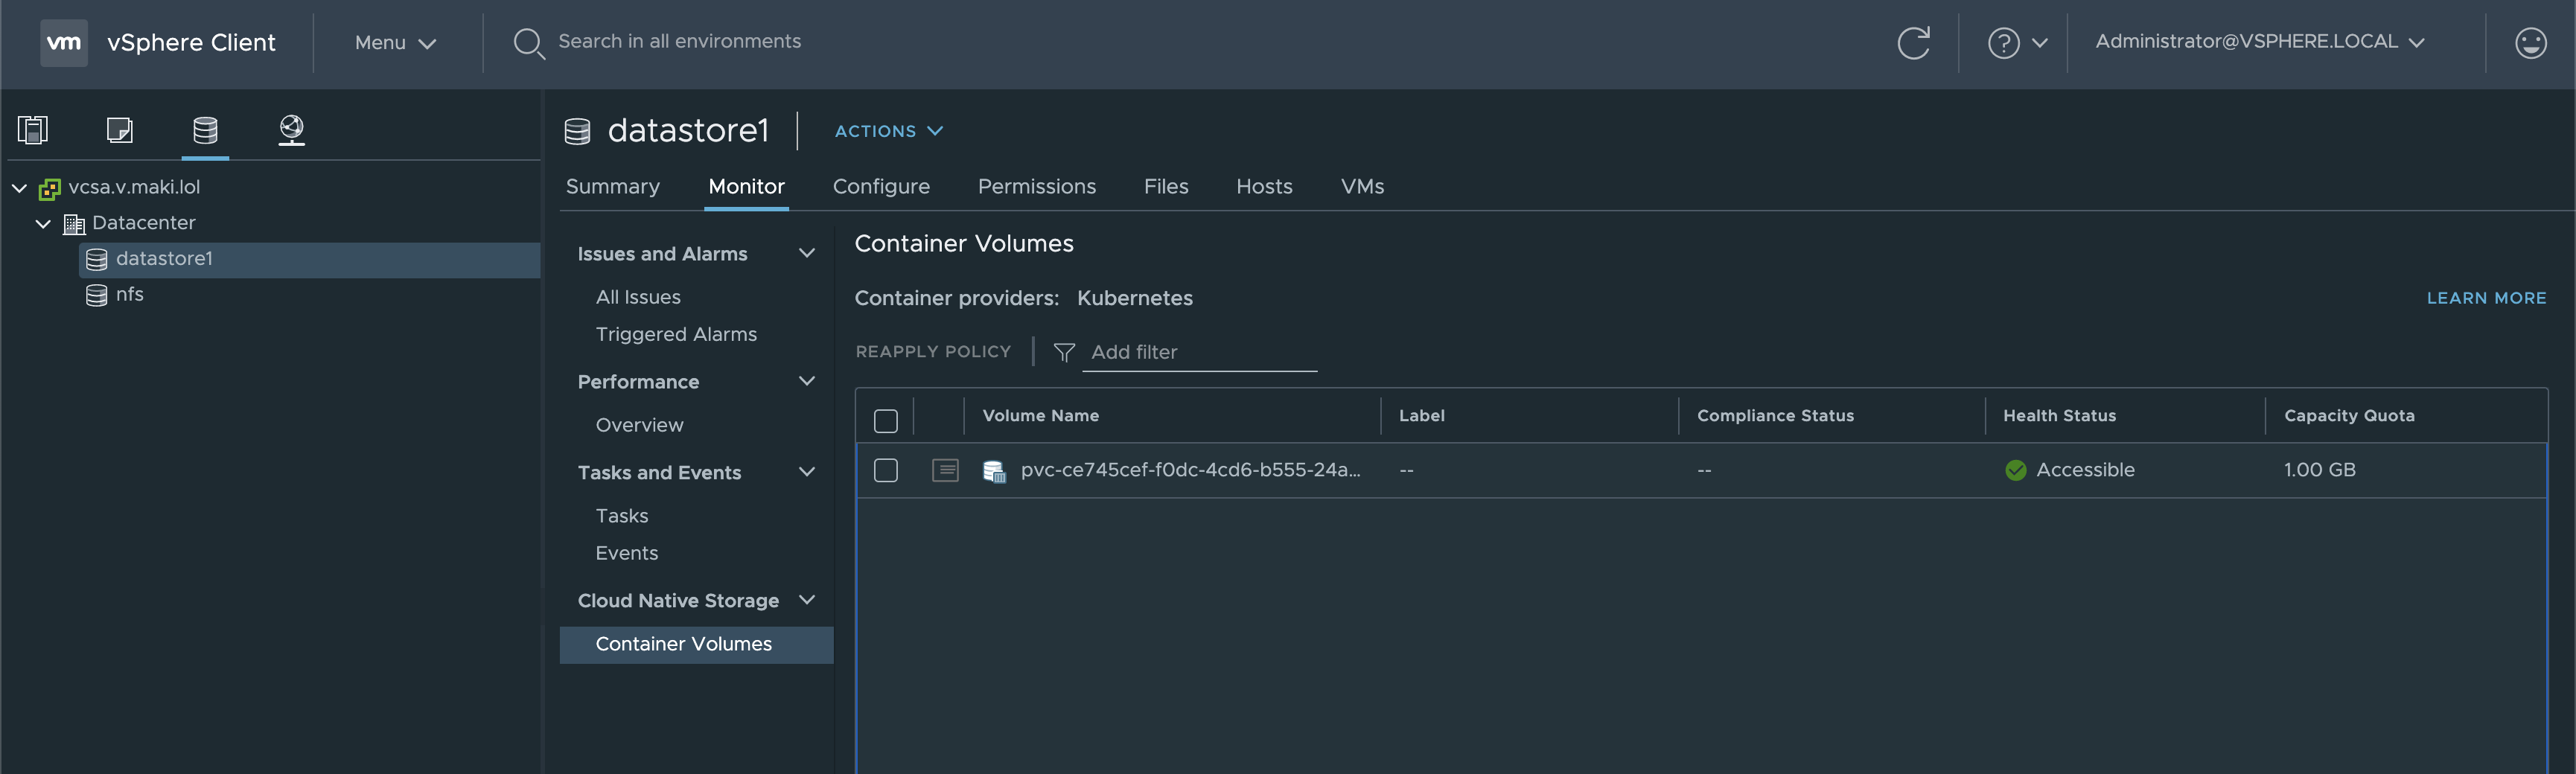Open Performance Overview
2576x774 pixels.
tap(639, 425)
